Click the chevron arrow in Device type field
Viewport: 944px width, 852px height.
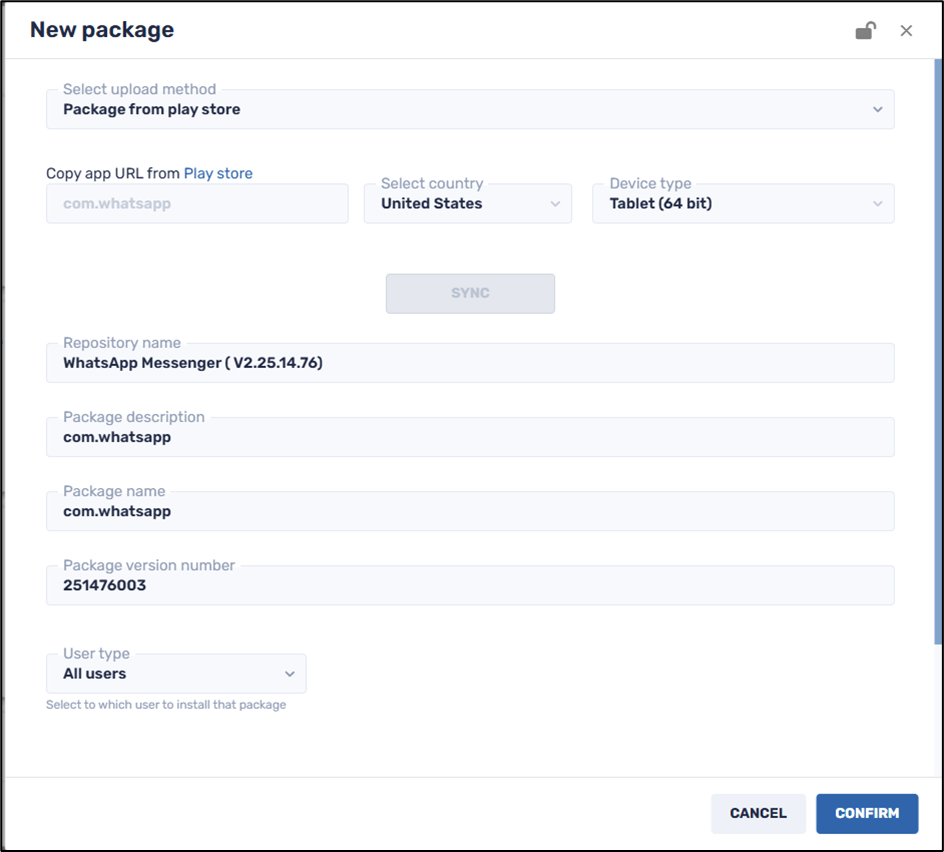877,204
